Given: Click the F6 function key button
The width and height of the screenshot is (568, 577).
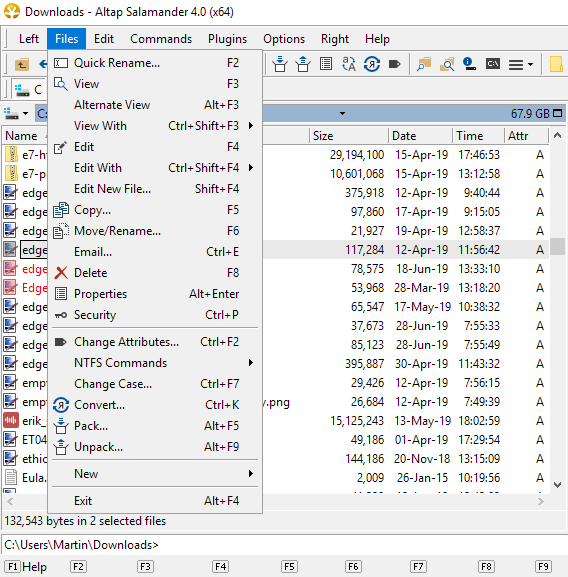Looking at the screenshot, I should click(353, 567).
